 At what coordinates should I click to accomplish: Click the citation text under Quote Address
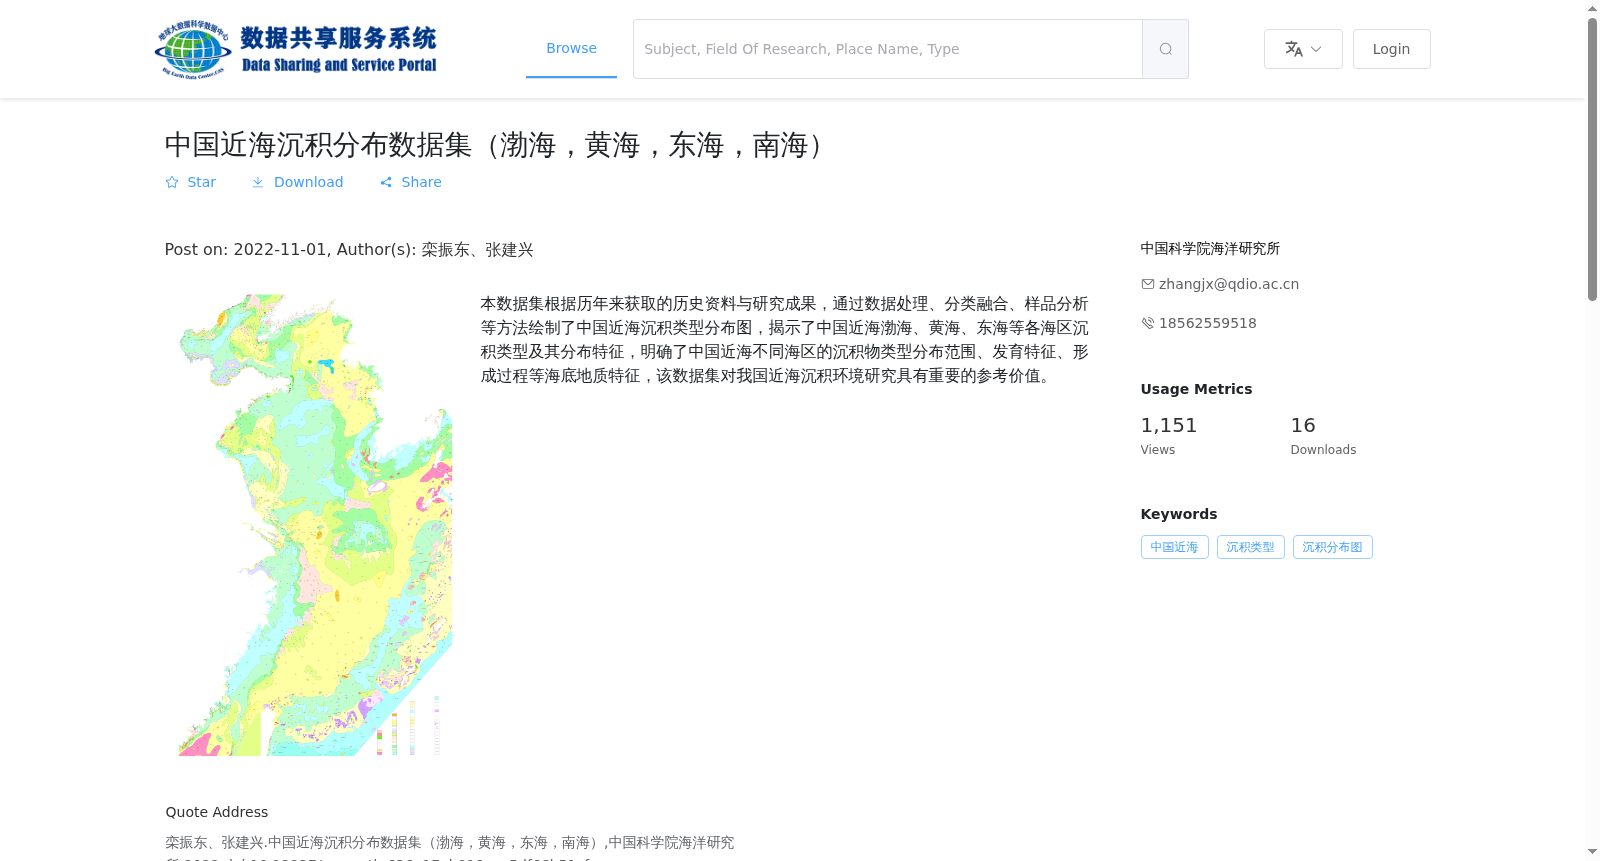click(x=450, y=849)
